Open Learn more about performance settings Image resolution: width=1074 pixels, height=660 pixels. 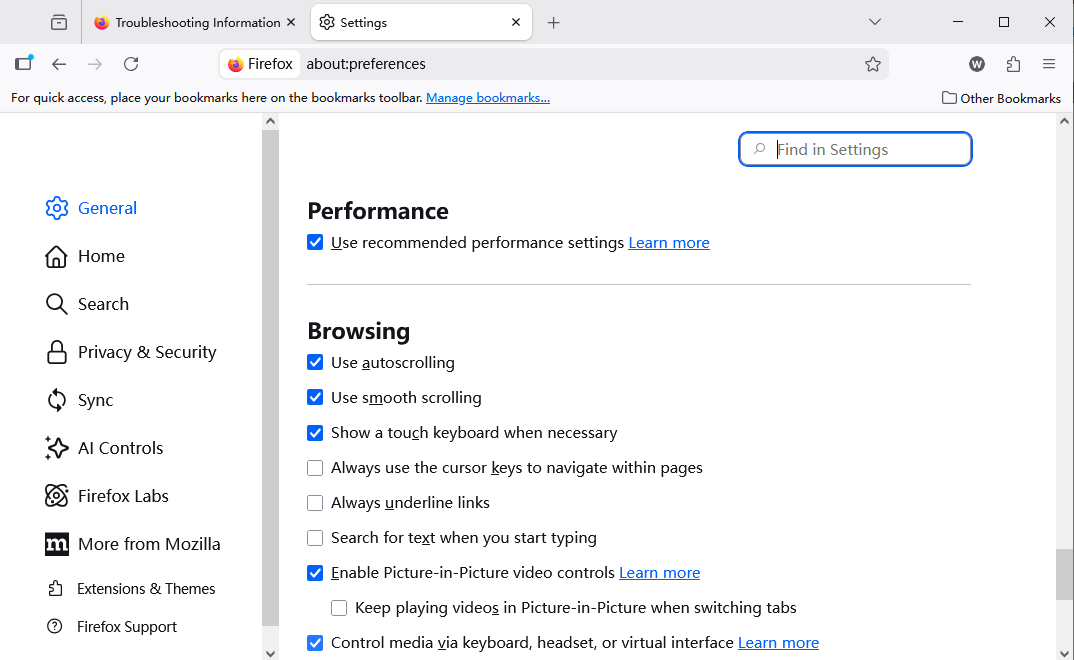(668, 242)
